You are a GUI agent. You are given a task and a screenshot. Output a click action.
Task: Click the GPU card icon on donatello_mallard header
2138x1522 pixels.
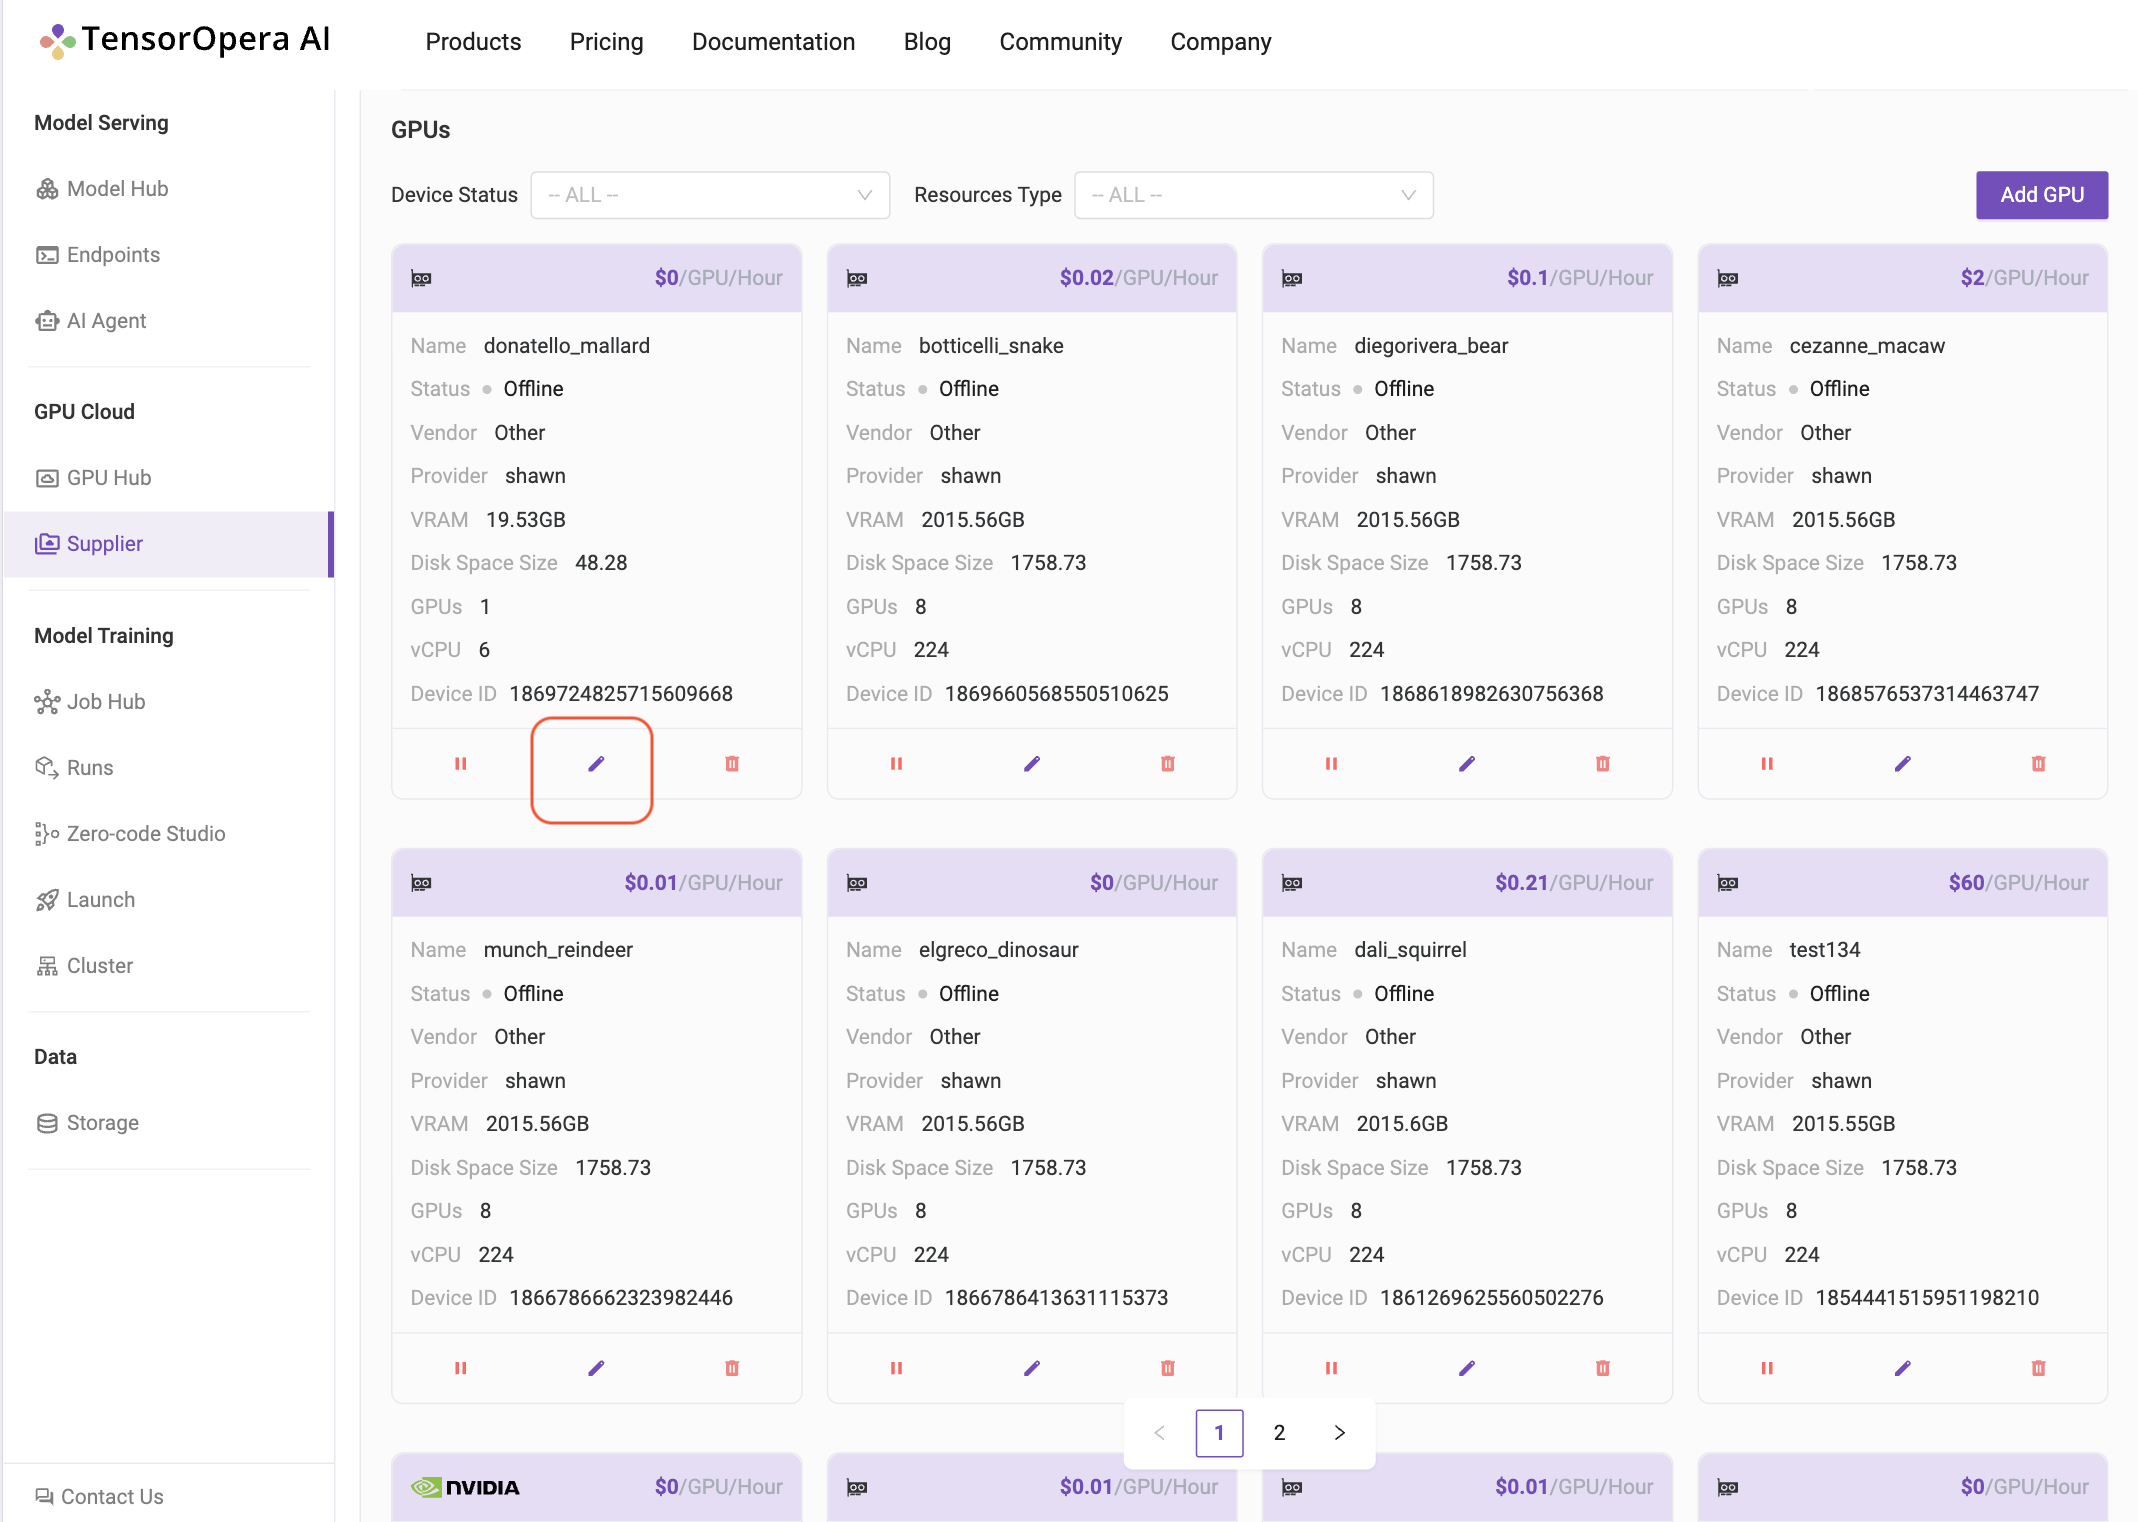421,278
